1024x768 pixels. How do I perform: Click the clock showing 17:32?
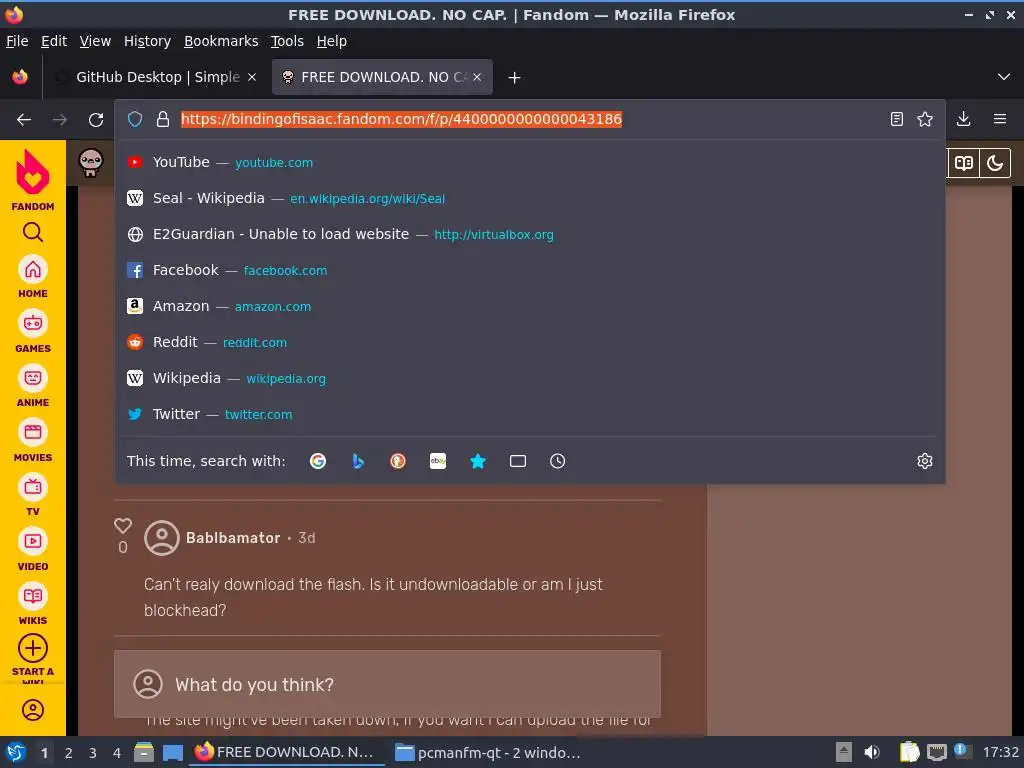coord(1000,753)
